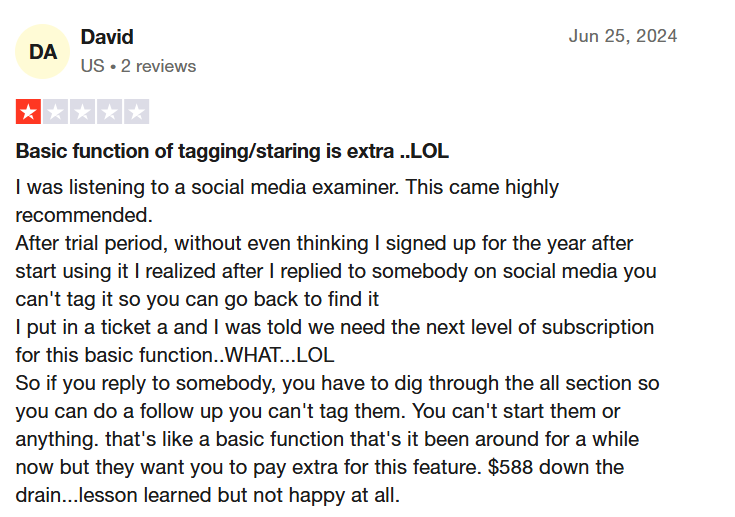
Task: Click the line starting "I put in a ticket"
Action: point(334,327)
